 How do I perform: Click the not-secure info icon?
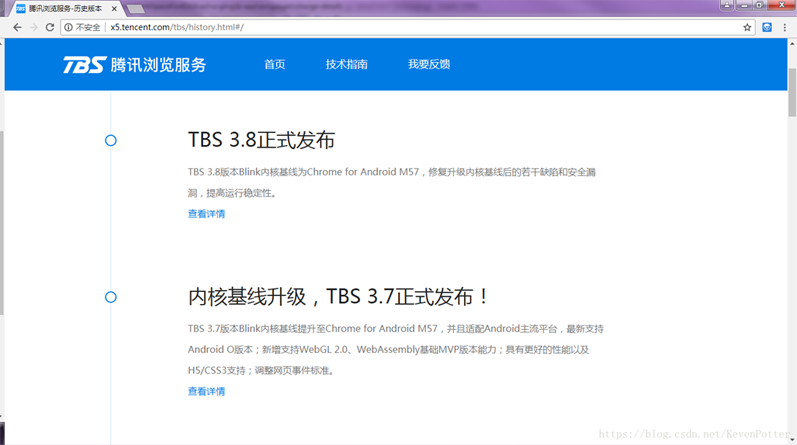(68, 27)
